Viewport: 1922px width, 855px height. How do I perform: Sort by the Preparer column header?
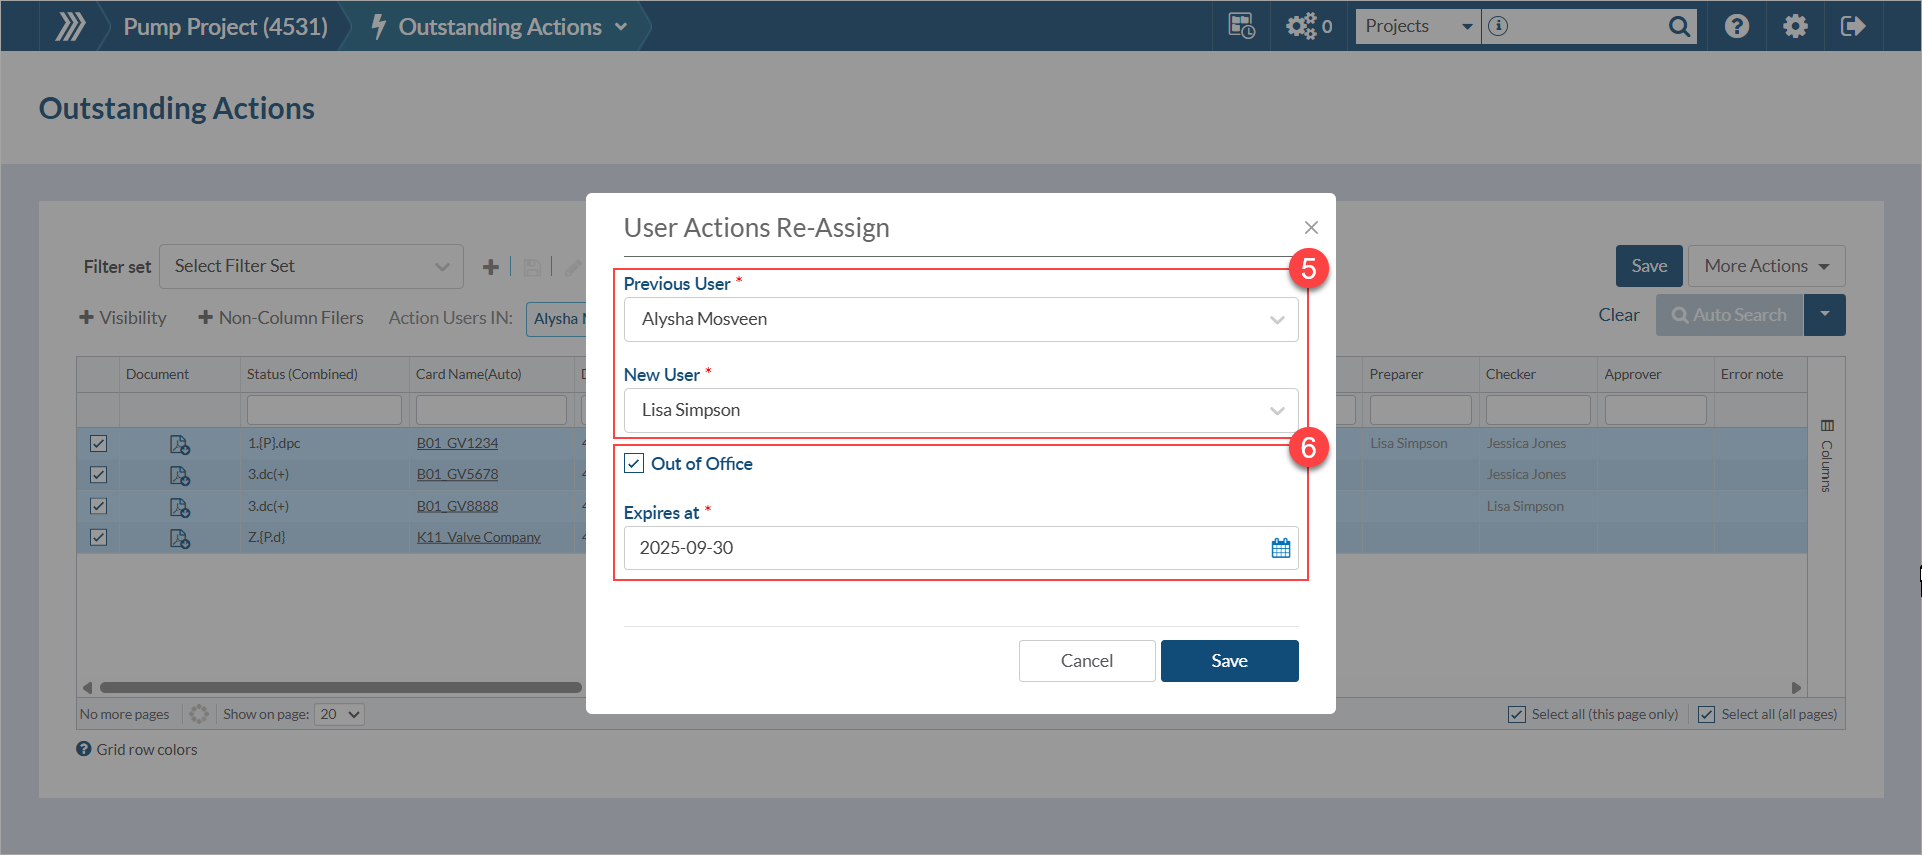tap(1396, 374)
